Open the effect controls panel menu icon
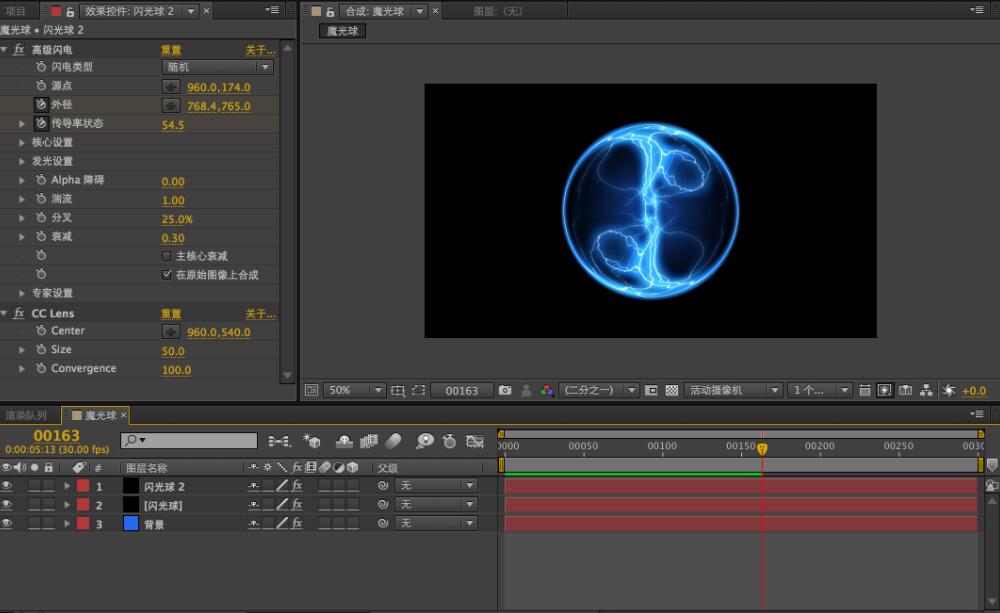This screenshot has height=613, width=1000. tap(272, 10)
